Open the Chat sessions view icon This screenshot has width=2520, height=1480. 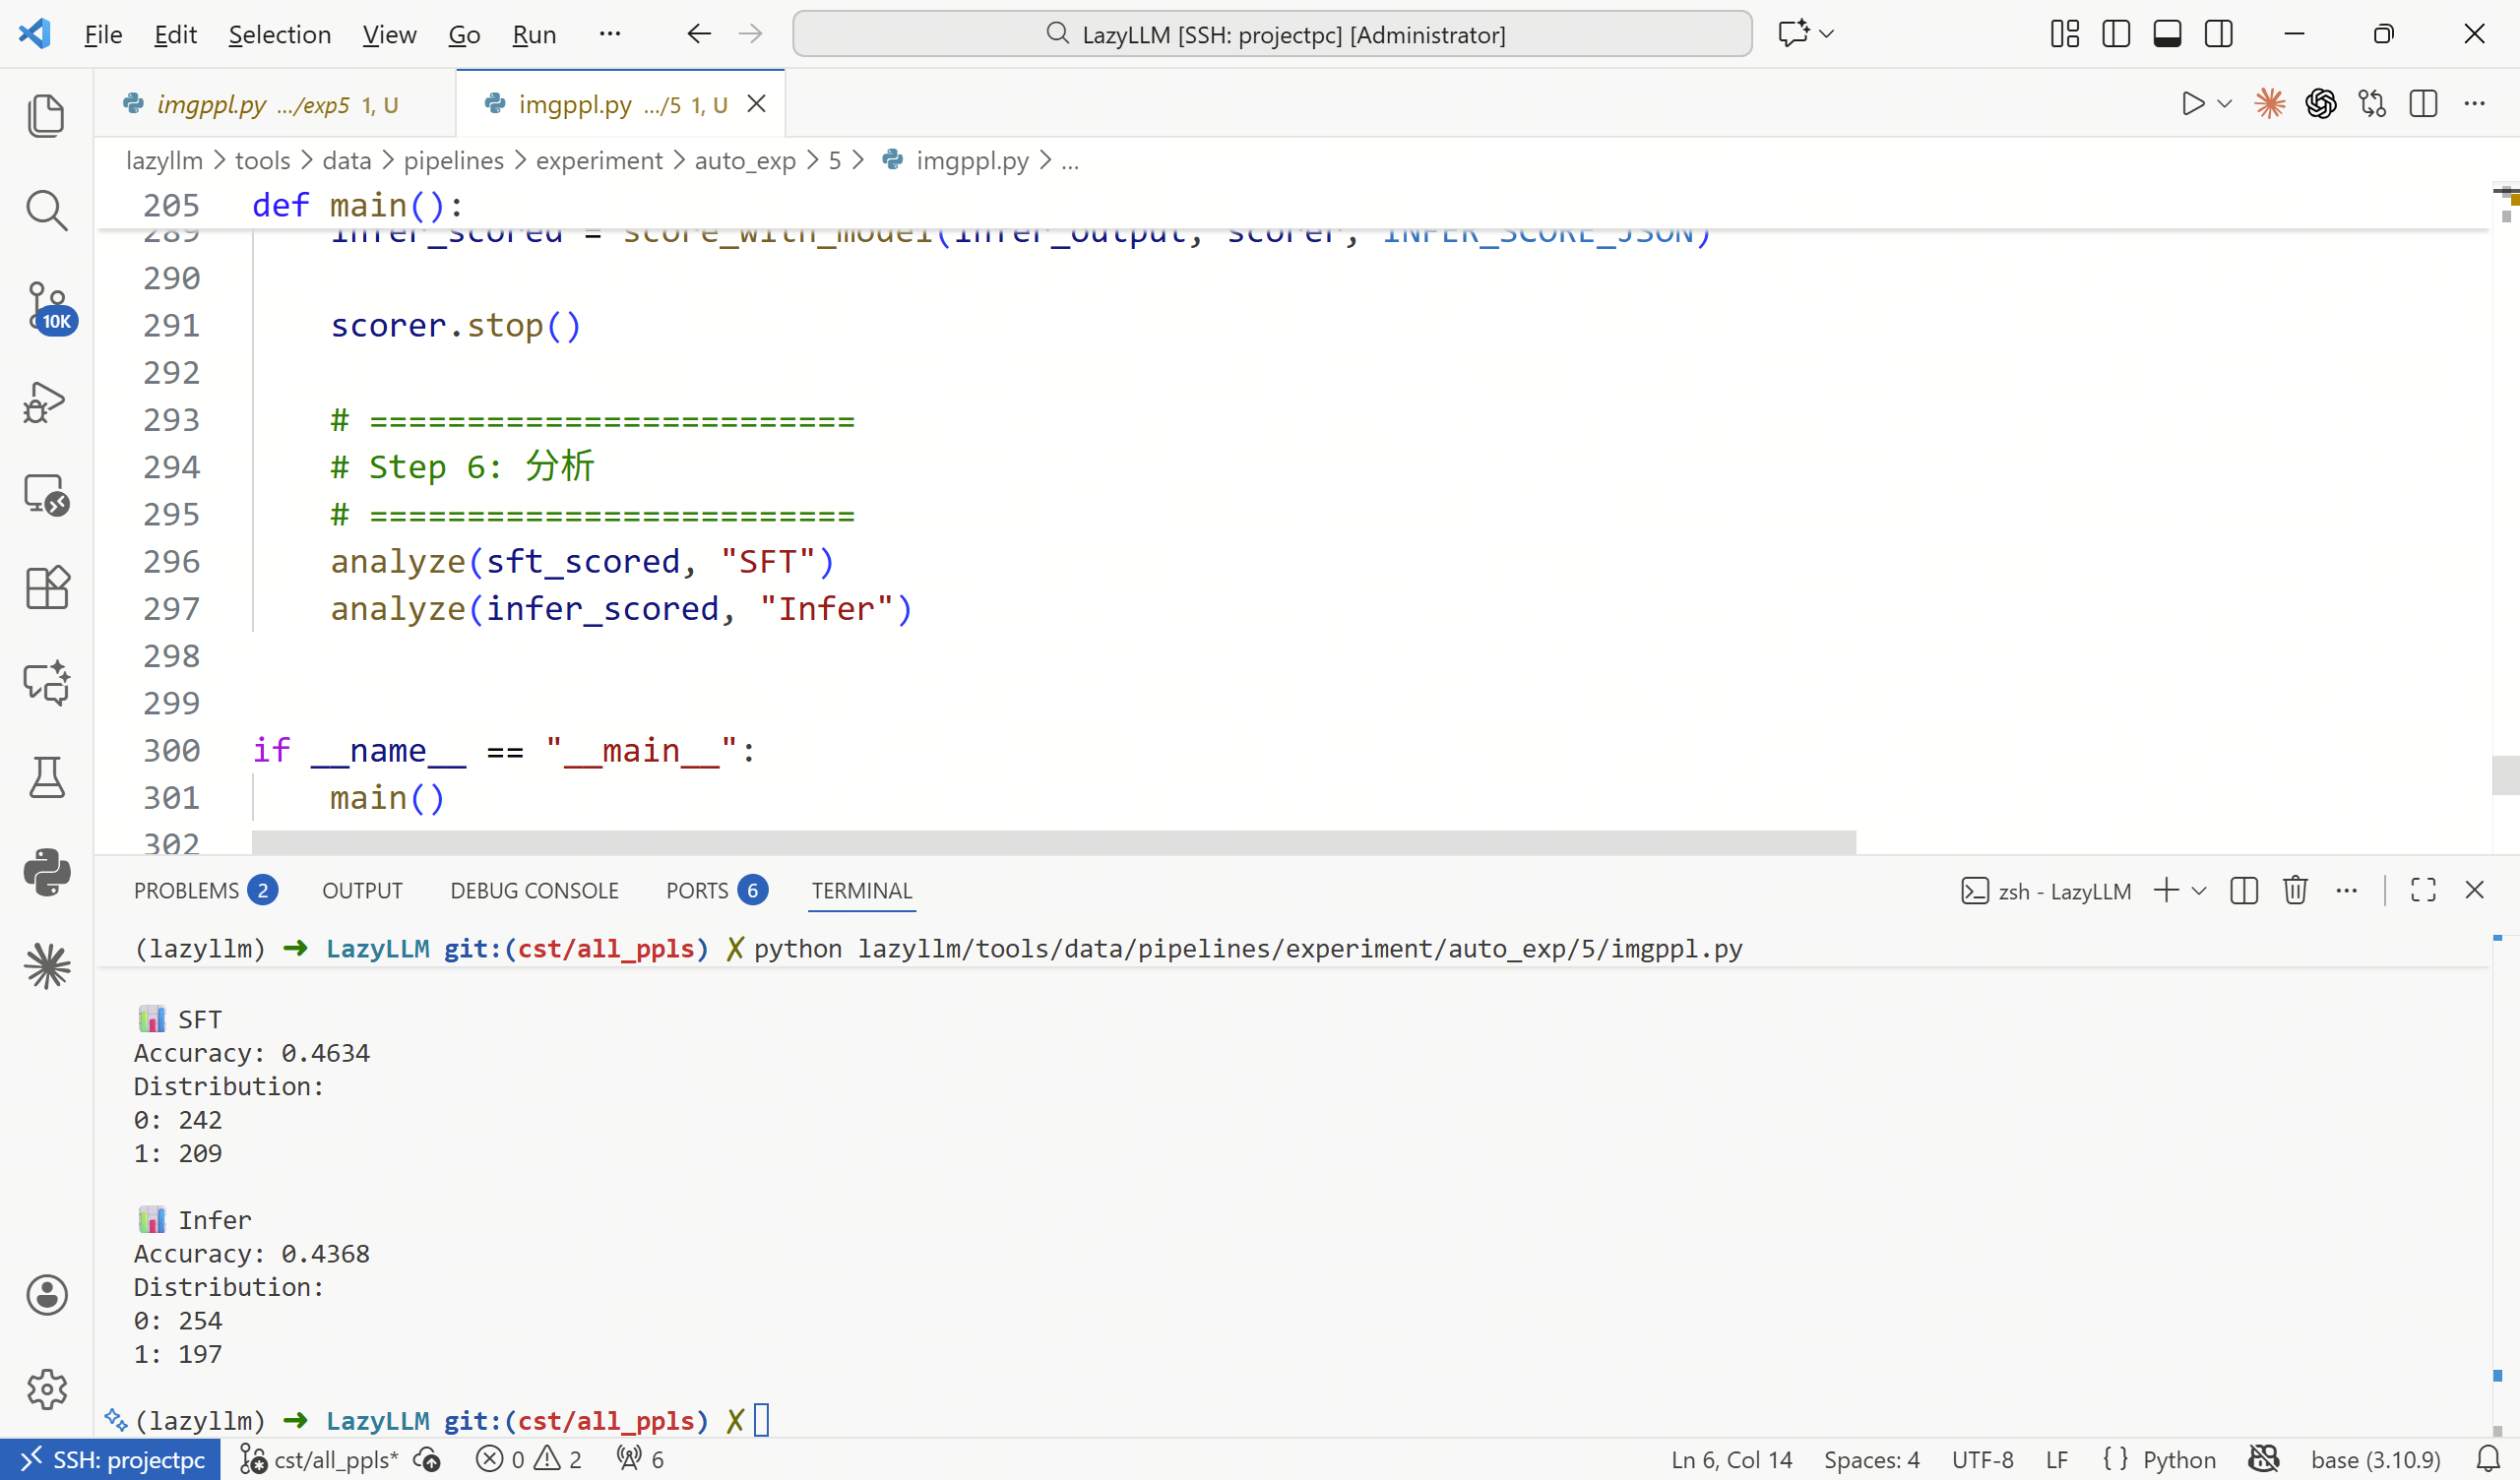[x=46, y=683]
